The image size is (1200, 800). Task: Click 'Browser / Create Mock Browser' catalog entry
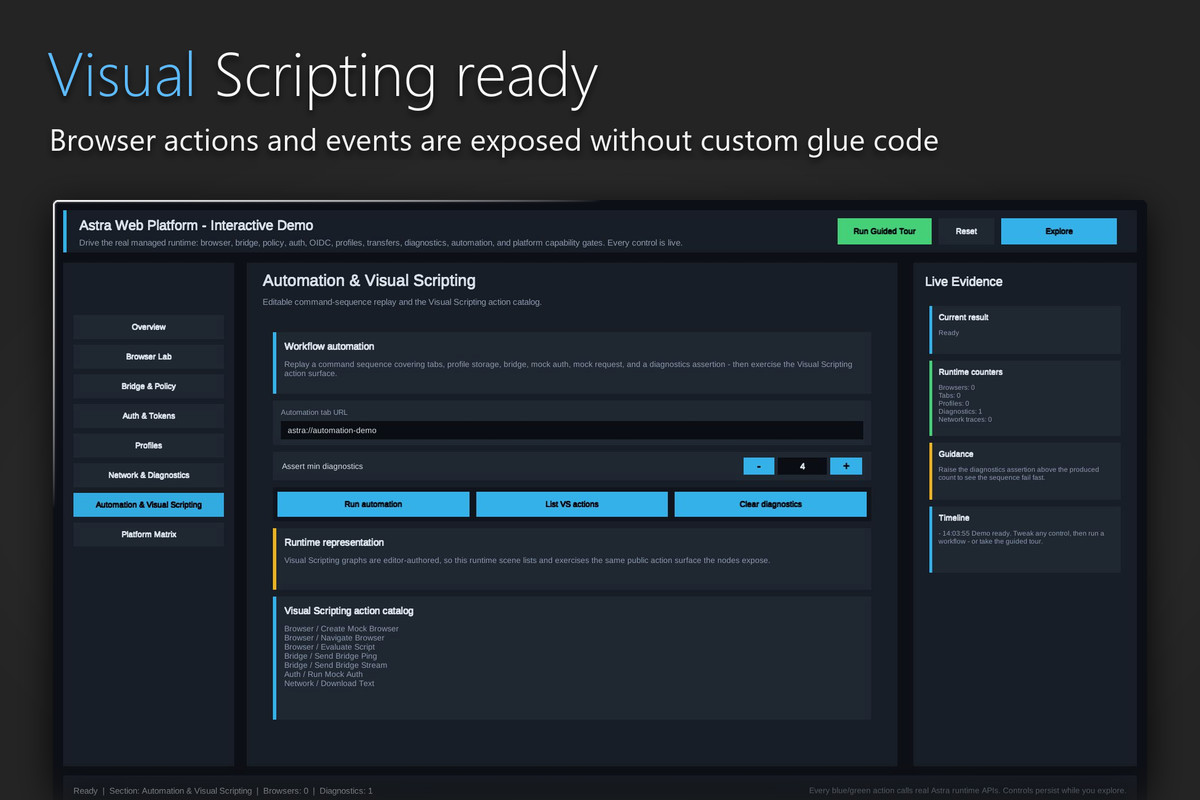tap(341, 629)
